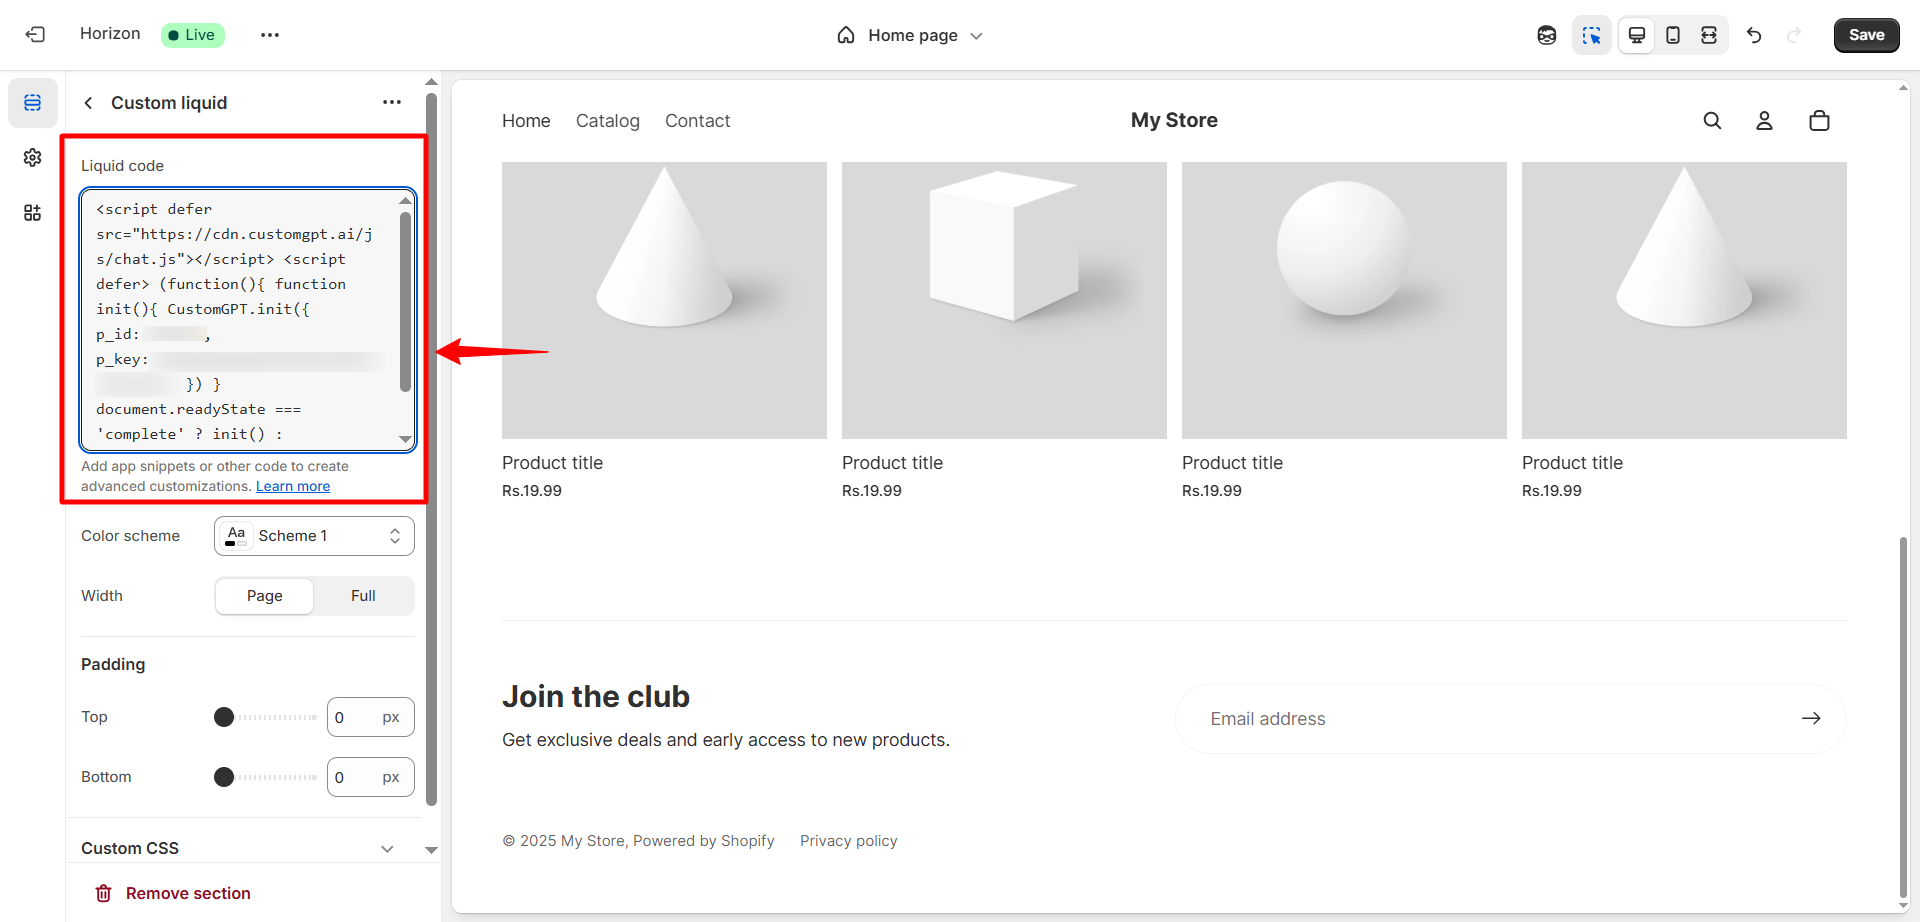Open the shopping cart icon

coord(1819,121)
